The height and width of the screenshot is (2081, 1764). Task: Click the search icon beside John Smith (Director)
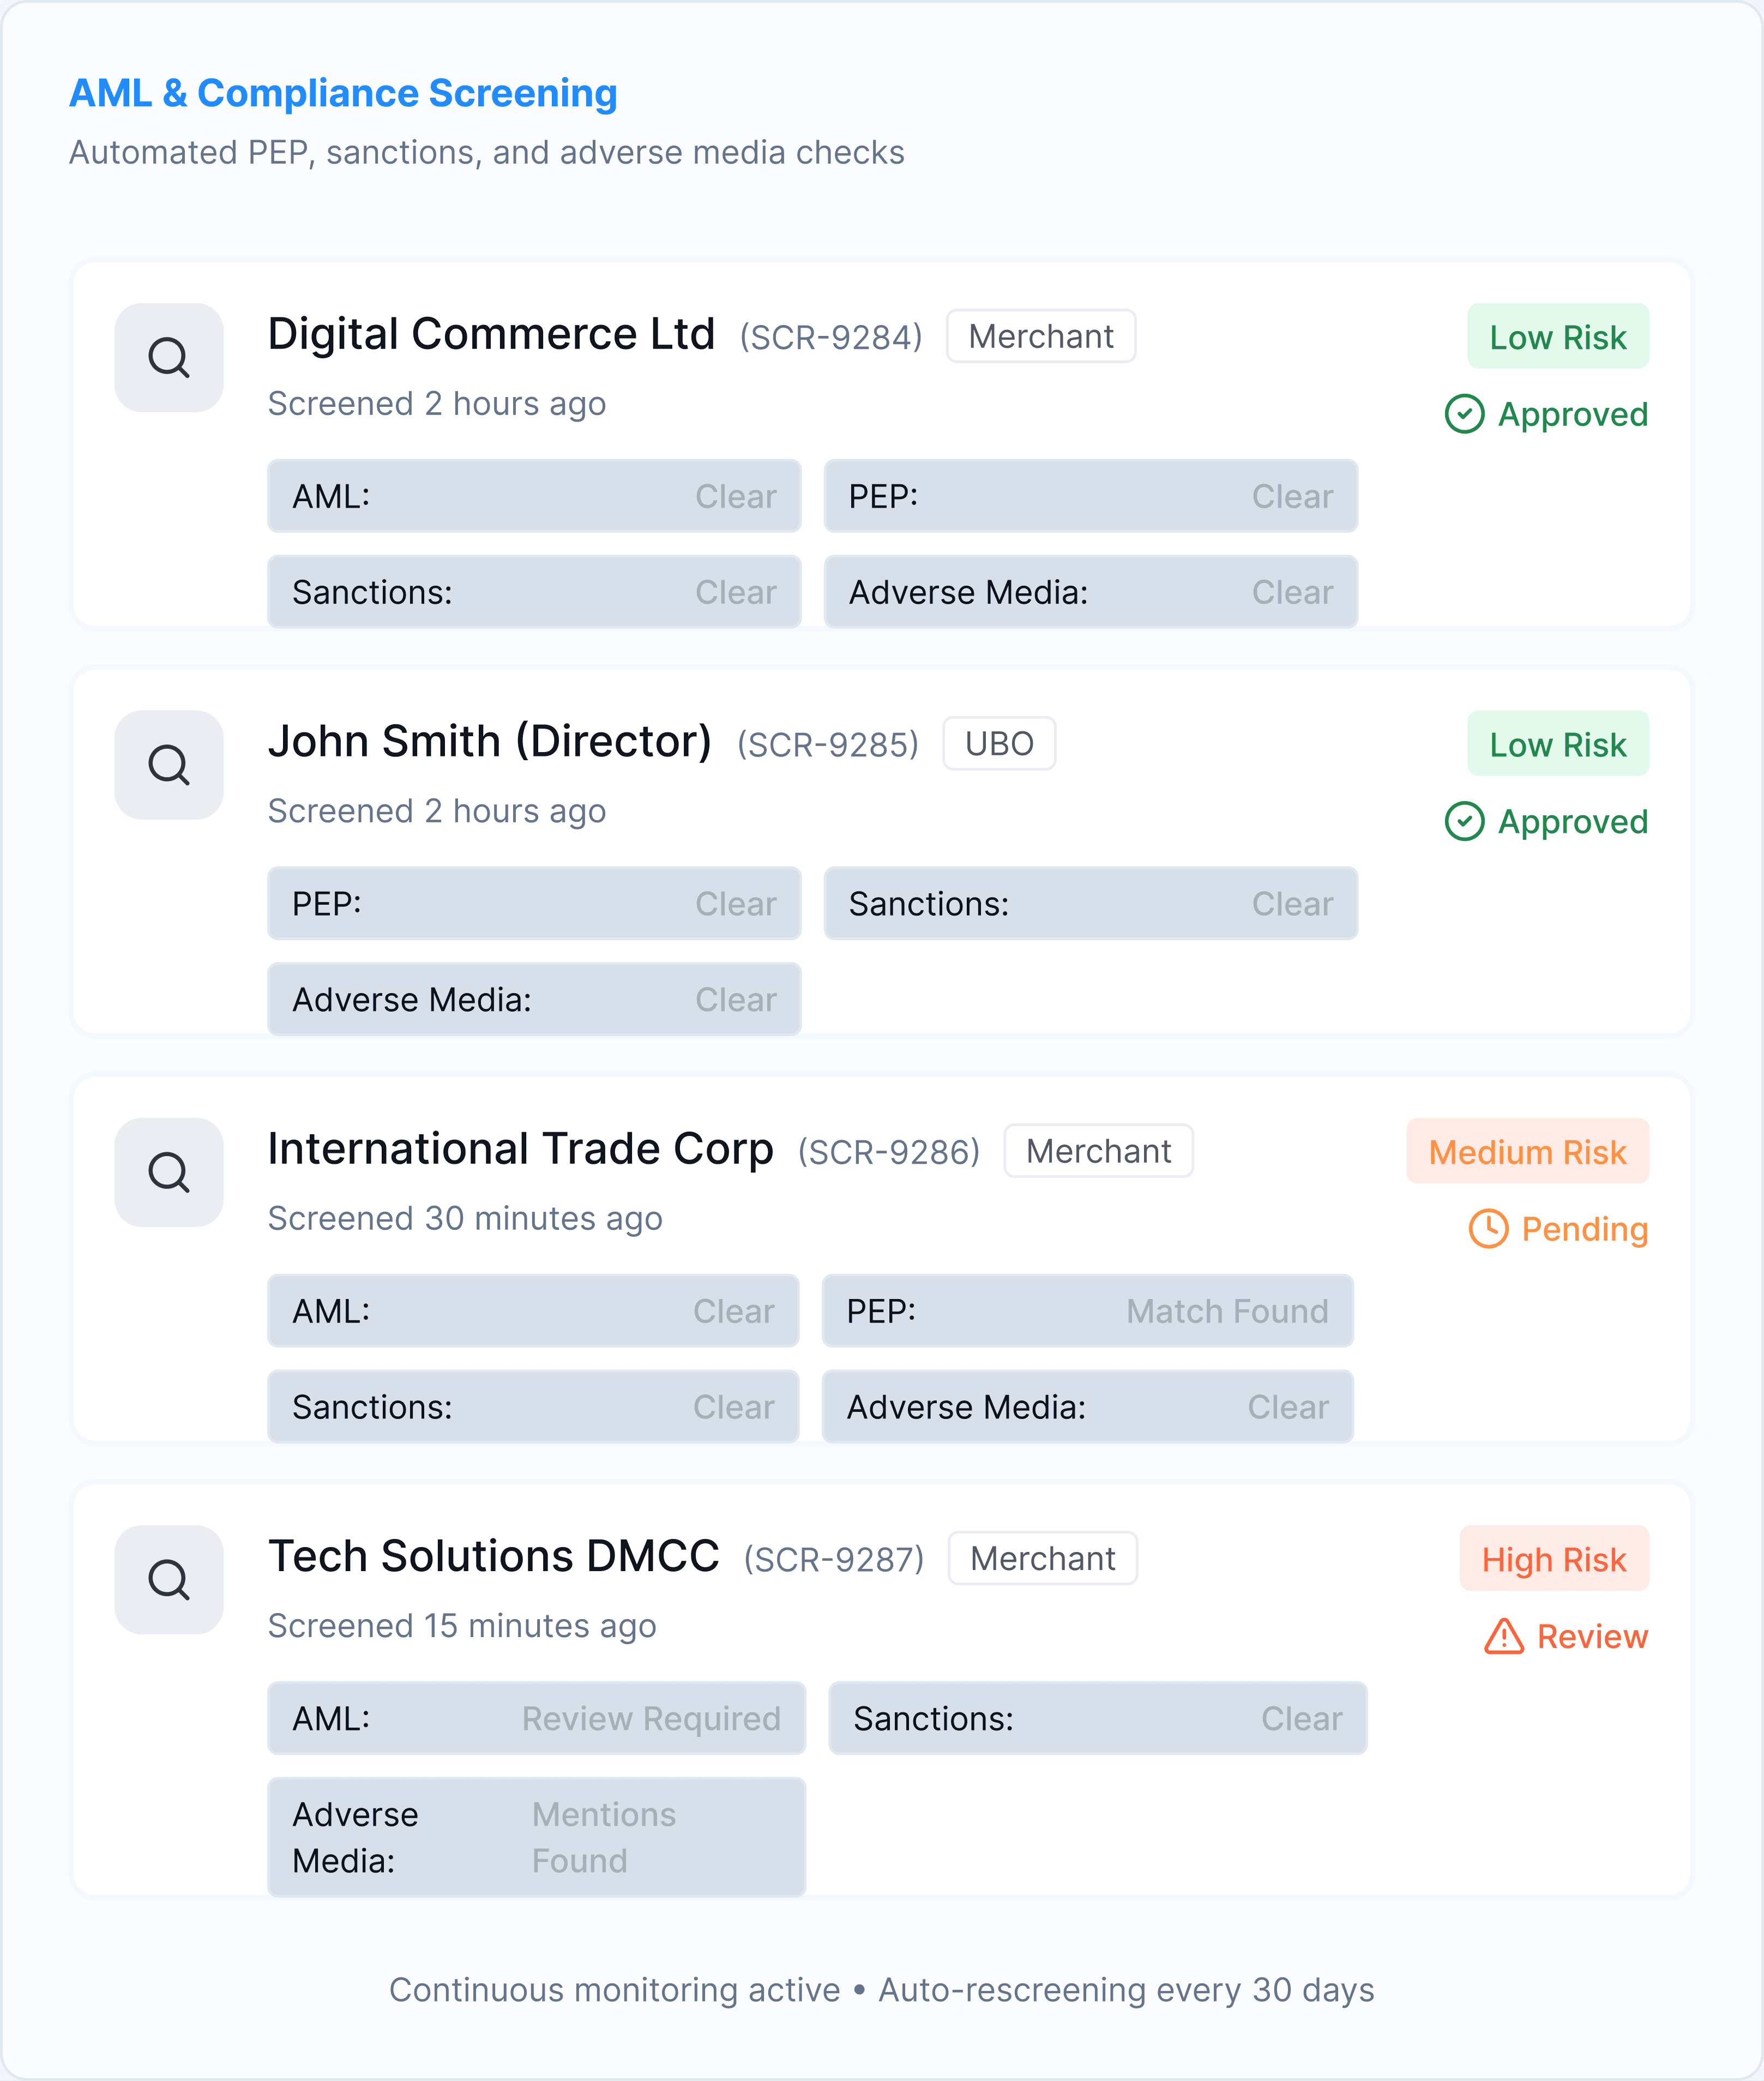168,765
